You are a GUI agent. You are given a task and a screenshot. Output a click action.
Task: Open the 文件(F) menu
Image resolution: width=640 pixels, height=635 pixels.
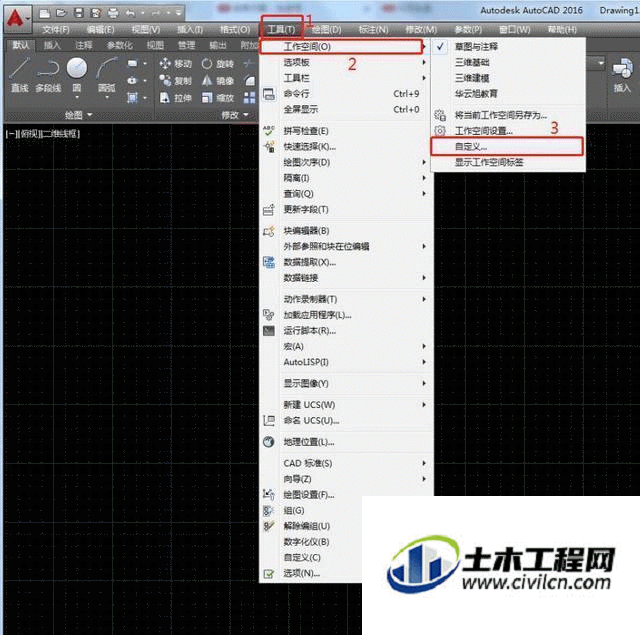(56, 29)
